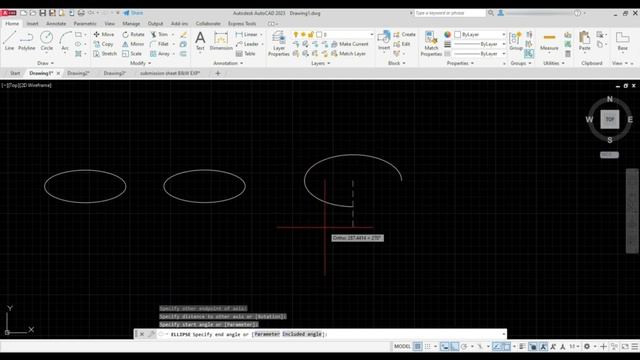Image resolution: width=640 pixels, height=360 pixels.
Task: Select the Circle tool
Action: pyautogui.click(x=47, y=41)
